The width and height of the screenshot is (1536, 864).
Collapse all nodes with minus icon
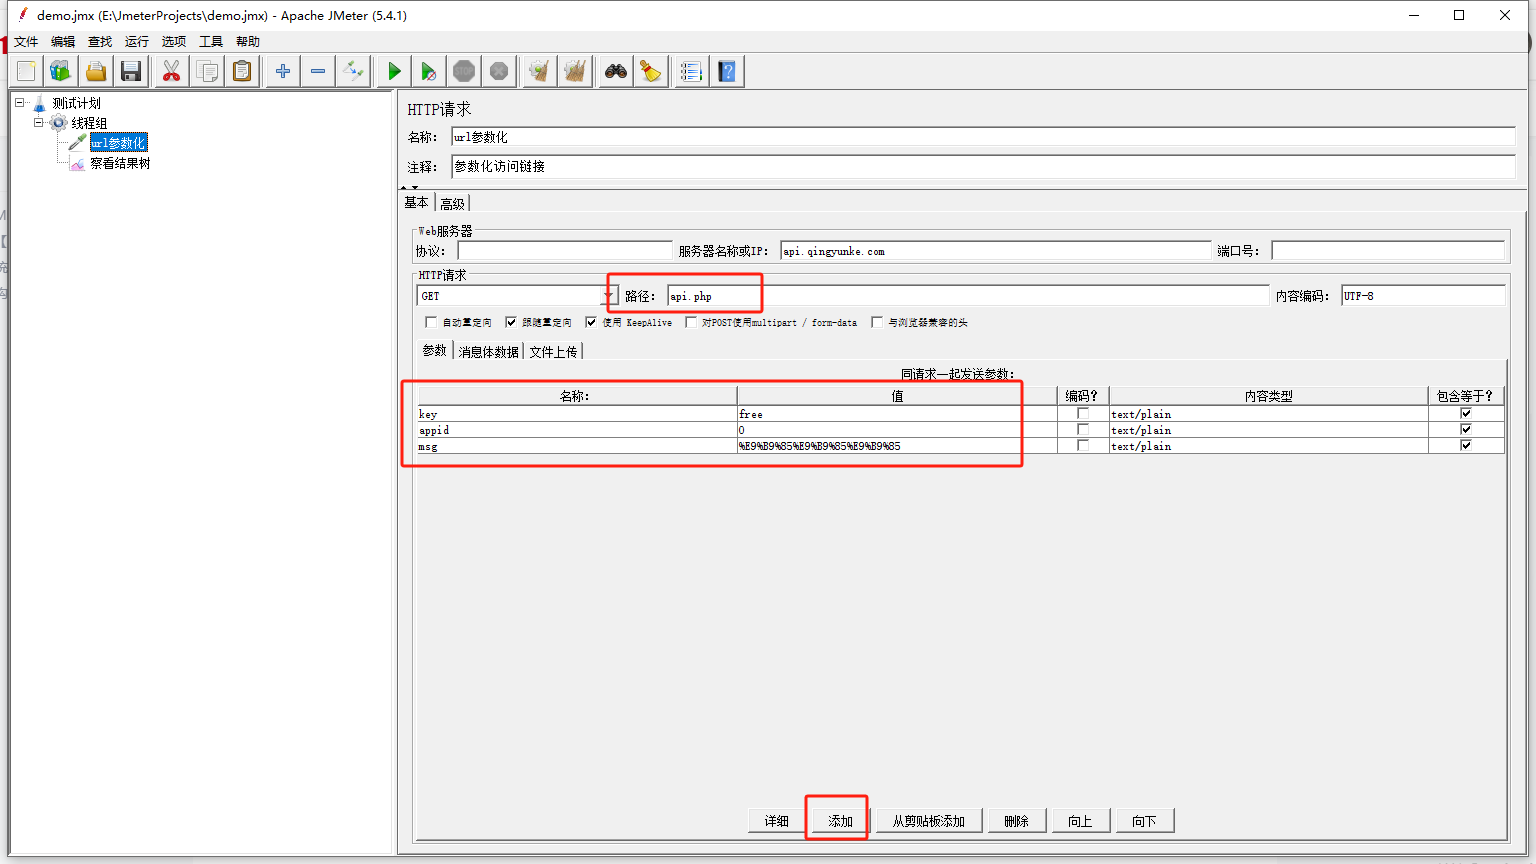[318, 71]
